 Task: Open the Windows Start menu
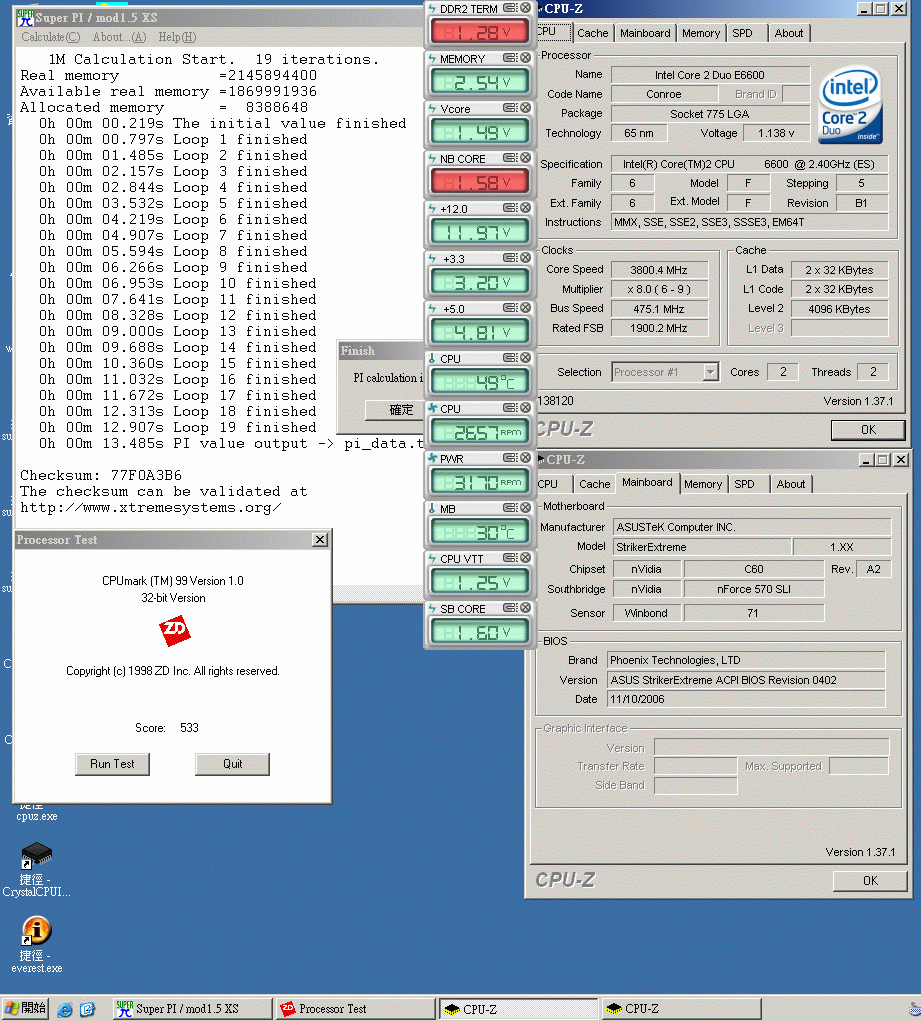tap(25, 1008)
